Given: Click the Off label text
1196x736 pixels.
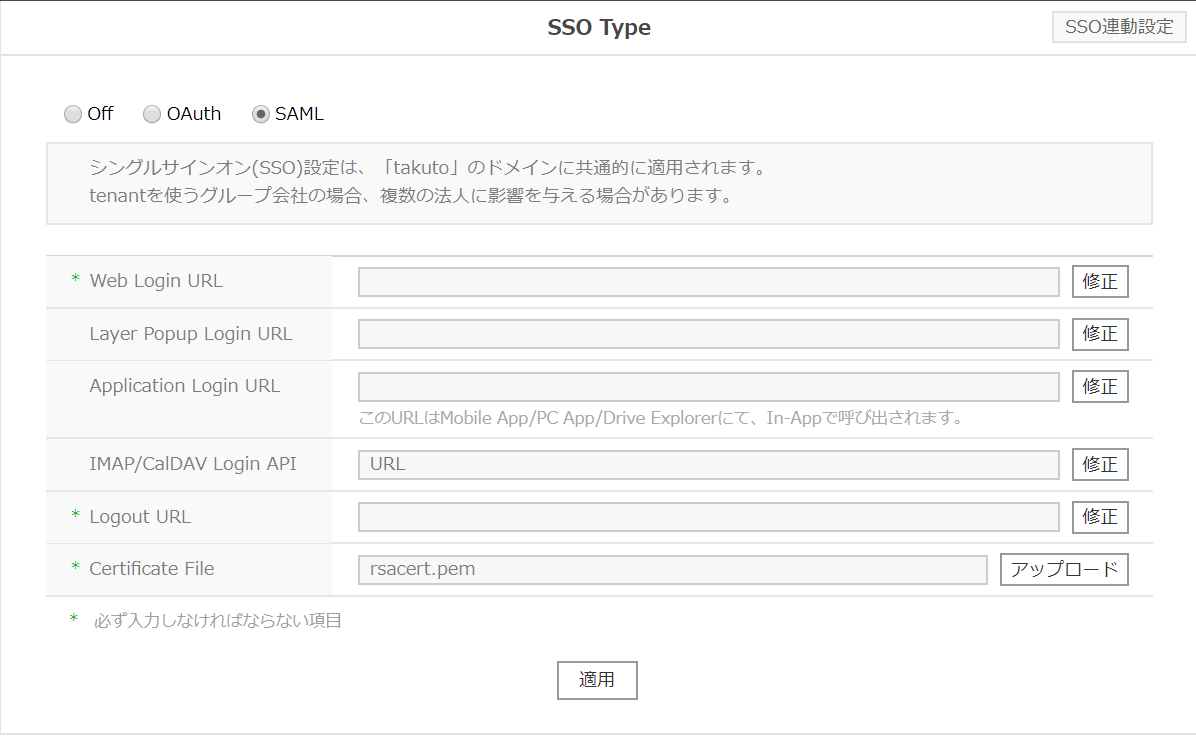Looking at the screenshot, I should pyautogui.click(x=100, y=114).
